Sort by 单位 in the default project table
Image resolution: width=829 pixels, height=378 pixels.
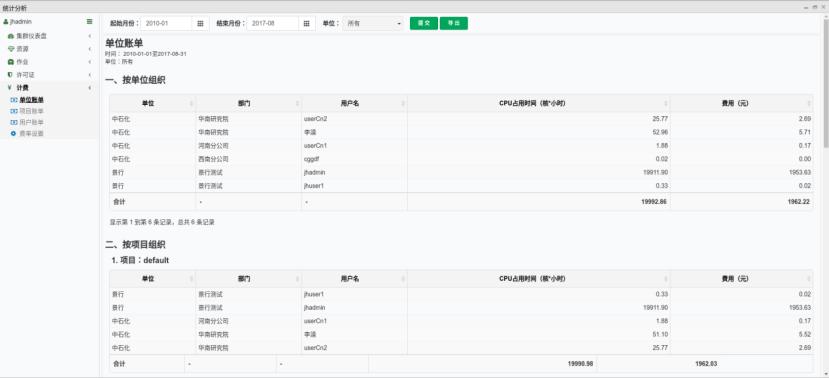pyautogui.click(x=152, y=279)
